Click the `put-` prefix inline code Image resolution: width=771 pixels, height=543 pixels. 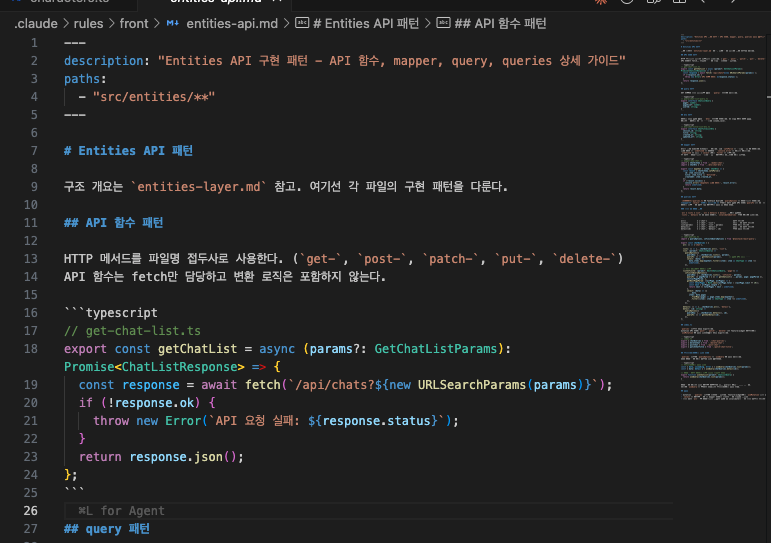tap(516, 259)
